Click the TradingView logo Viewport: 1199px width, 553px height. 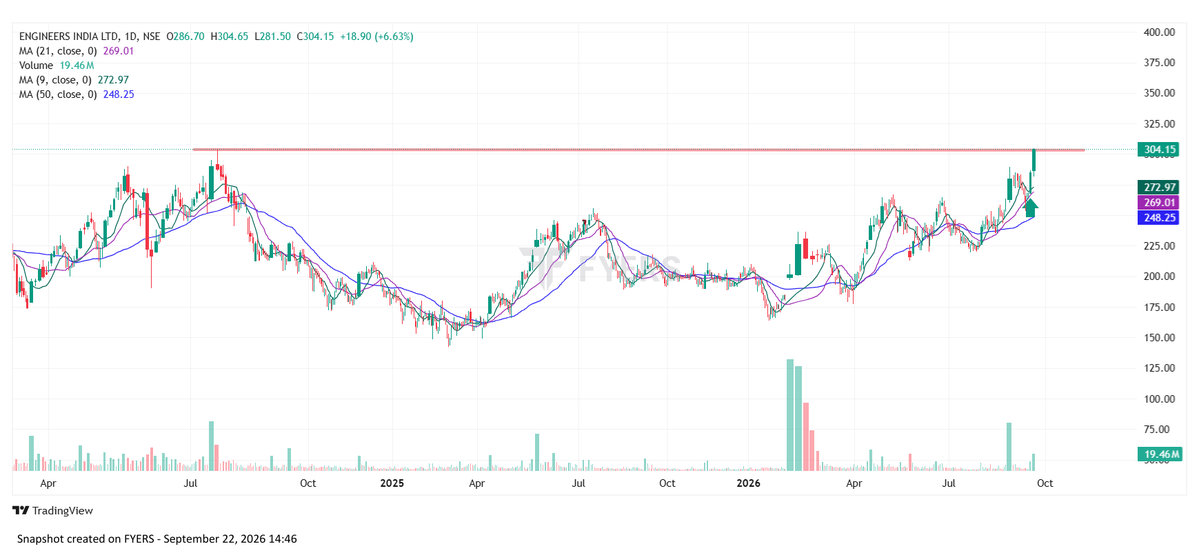tap(53, 510)
